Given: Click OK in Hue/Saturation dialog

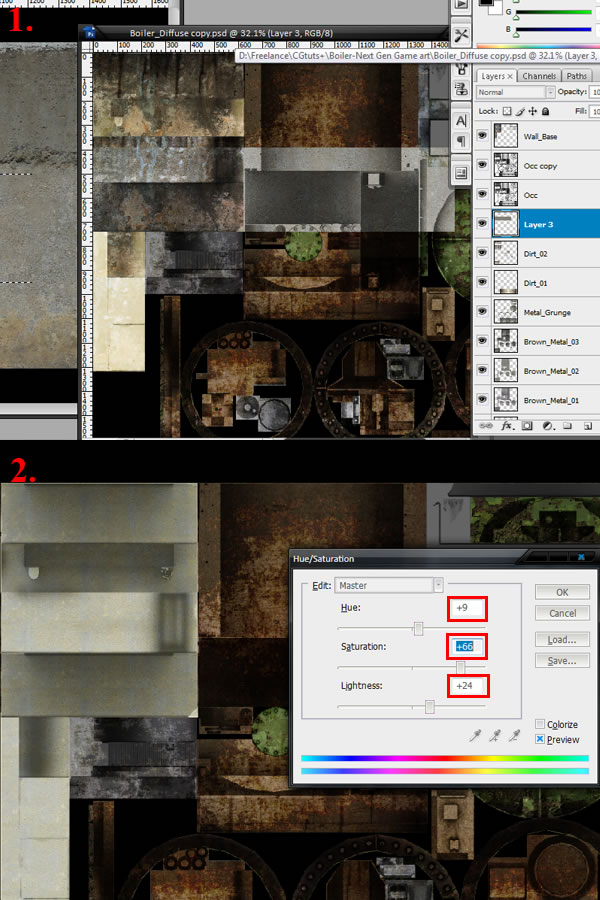Looking at the screenshot, I should [562, 592].
